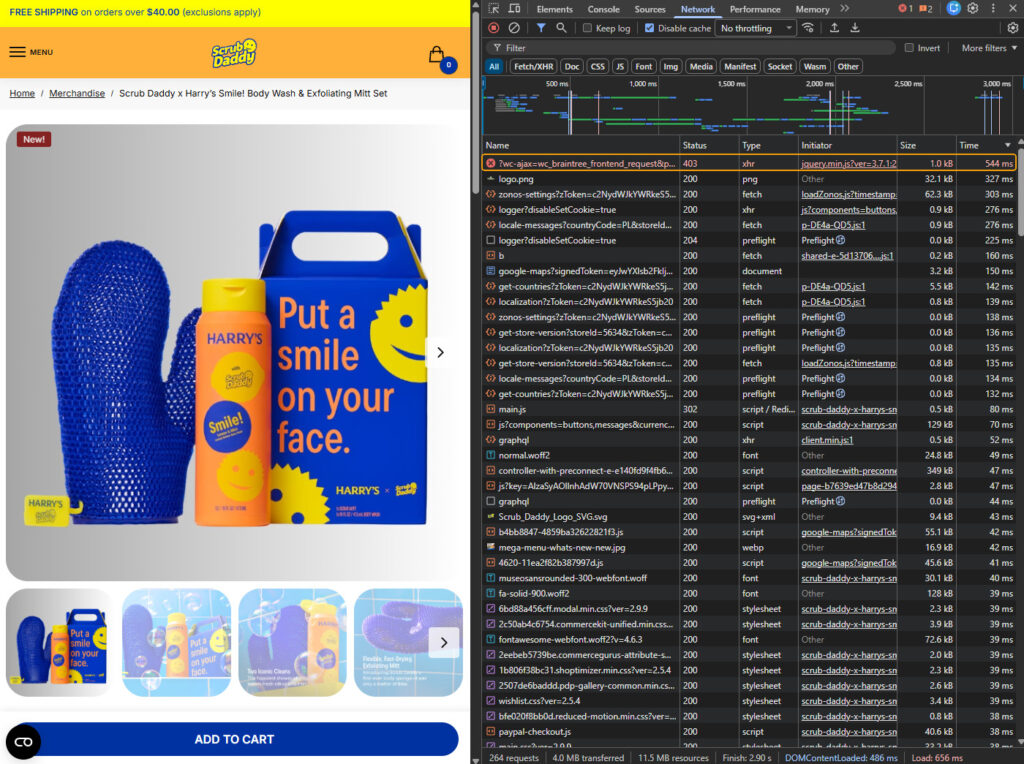Export HAR file download icon
Viewport: 1024px width, 764px height.
[x=855, y=28]
